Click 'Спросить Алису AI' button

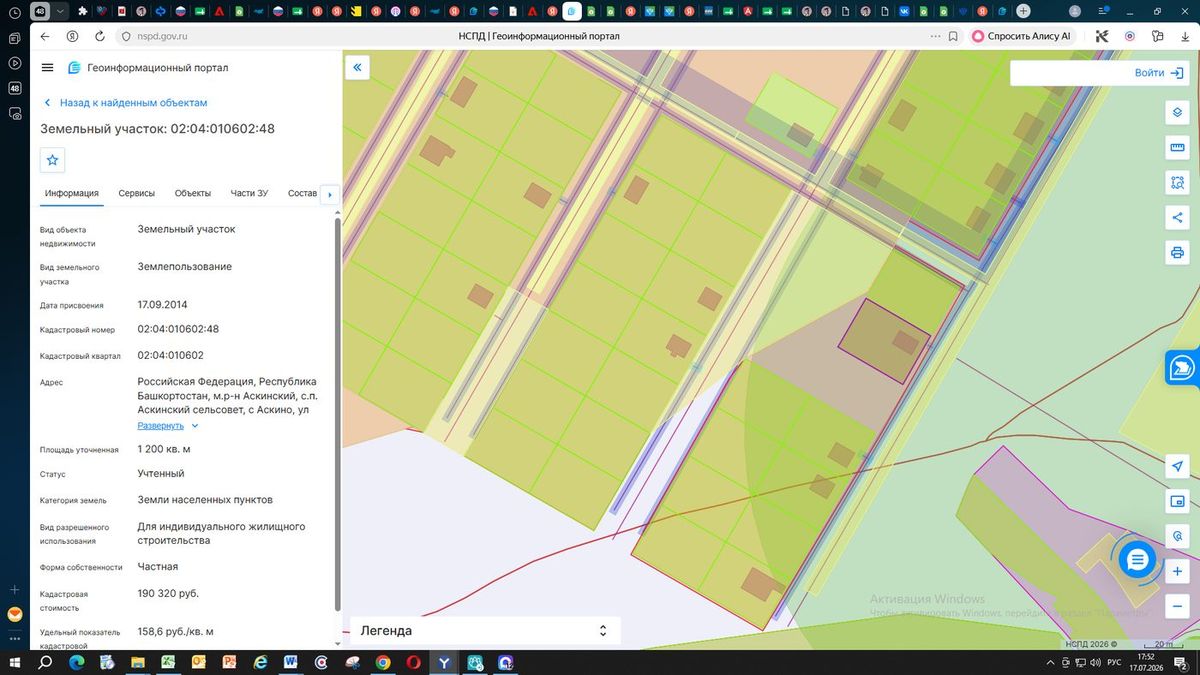tap(1021, 36)
